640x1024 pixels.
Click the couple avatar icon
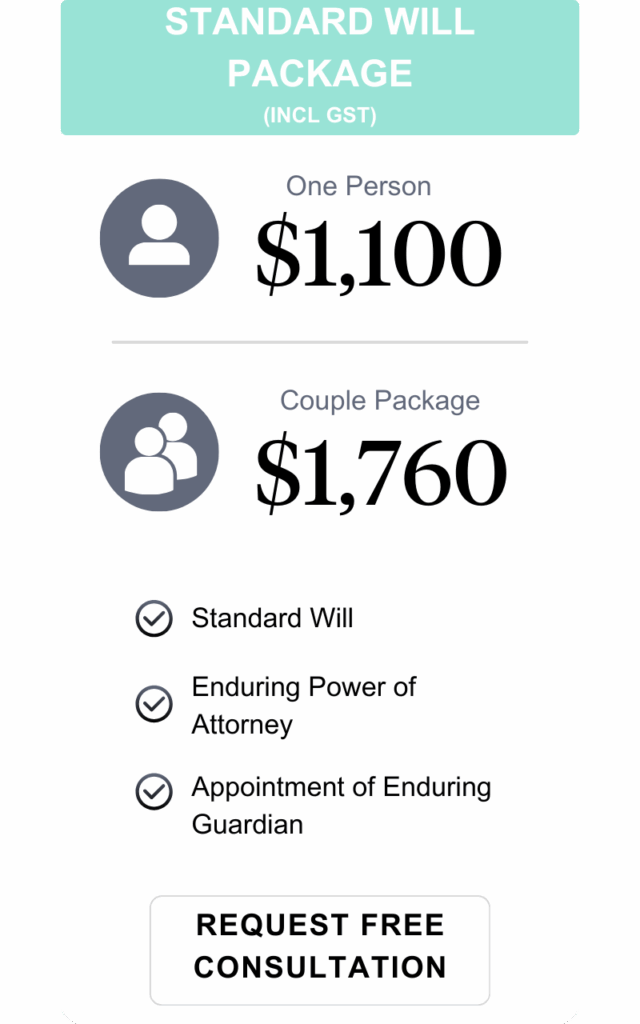click(x=159, y=452)
